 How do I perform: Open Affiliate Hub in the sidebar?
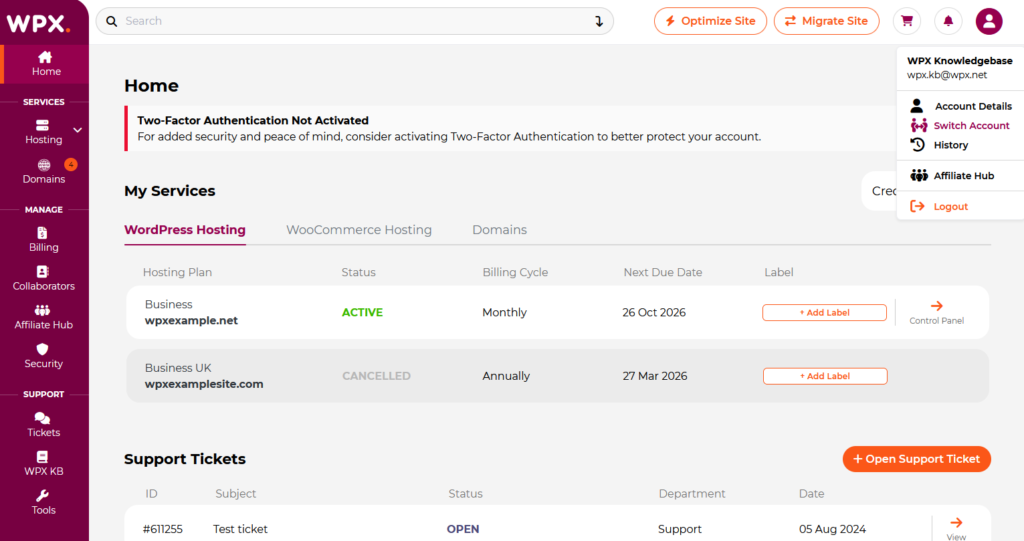44,317
